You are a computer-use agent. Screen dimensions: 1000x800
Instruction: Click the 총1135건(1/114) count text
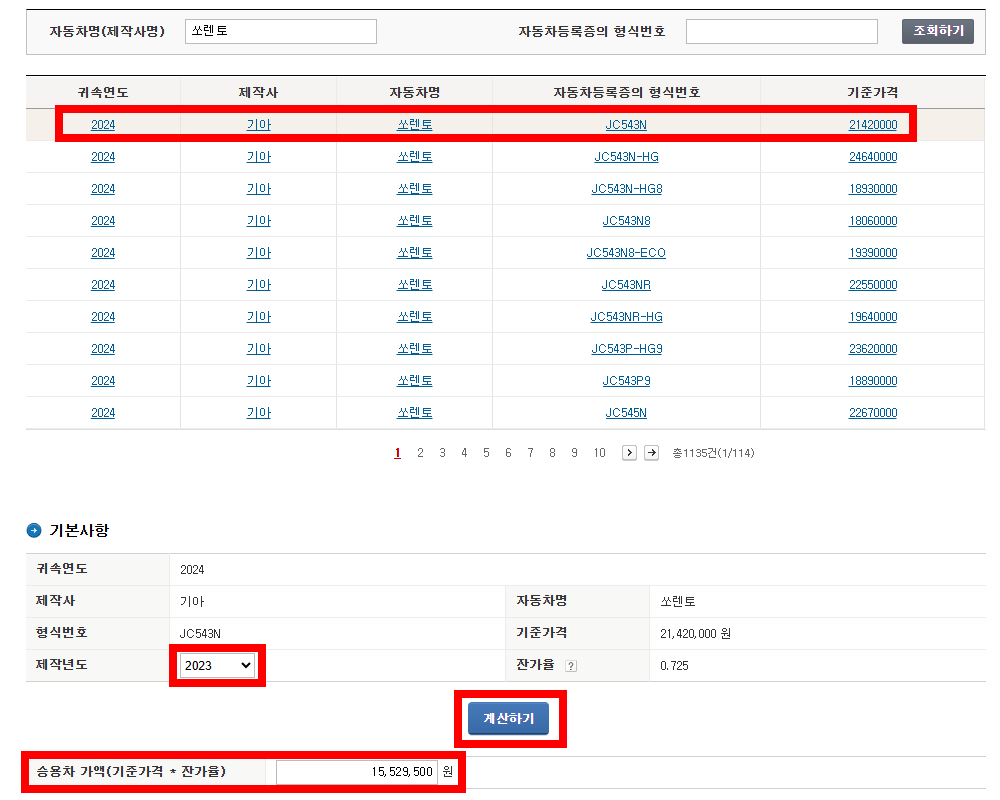[x=713, y=453]
